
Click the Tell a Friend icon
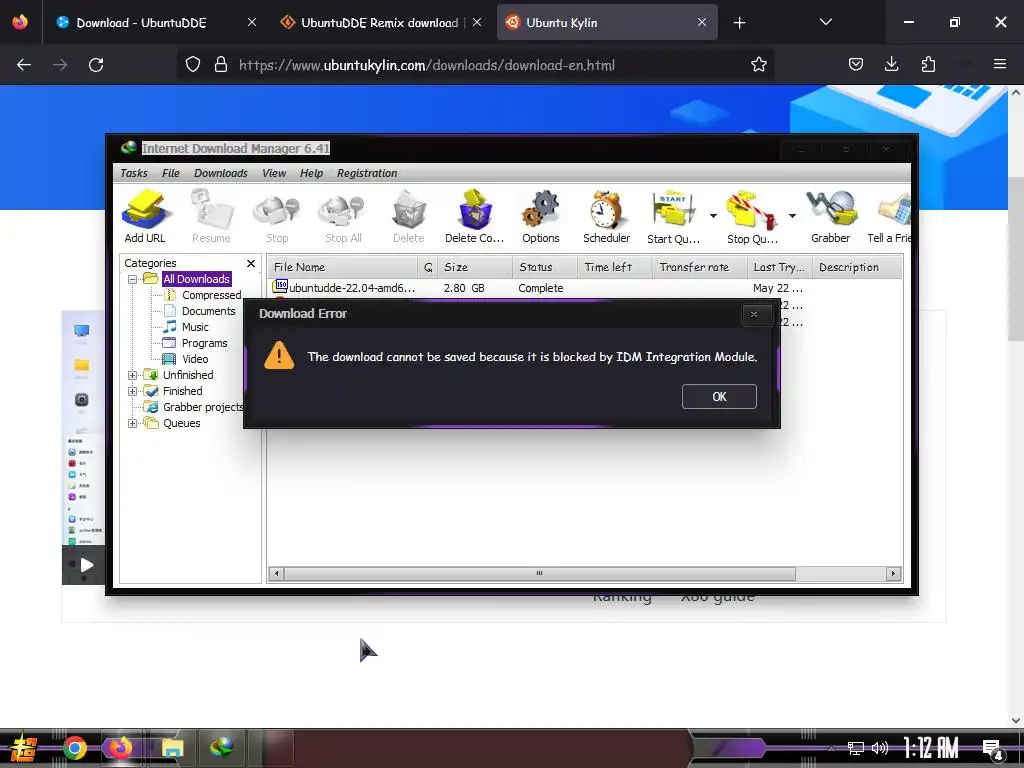pyautogui.click(x=889, y=217)
